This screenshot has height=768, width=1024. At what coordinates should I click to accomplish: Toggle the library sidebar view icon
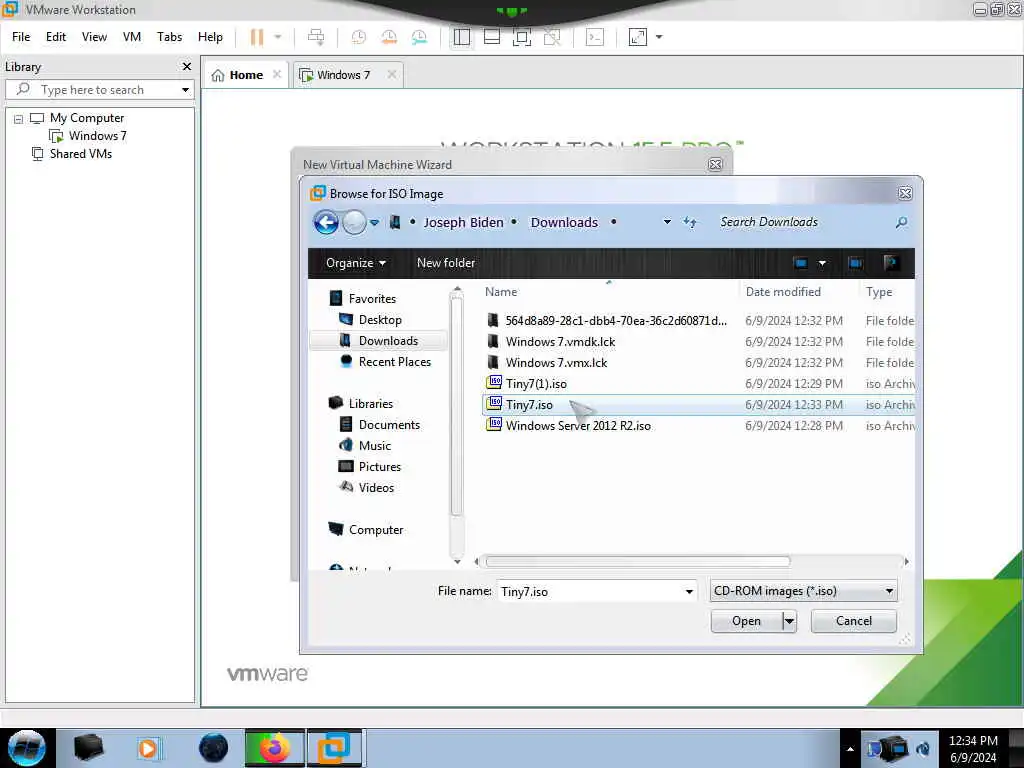click(x=462, y=37)
